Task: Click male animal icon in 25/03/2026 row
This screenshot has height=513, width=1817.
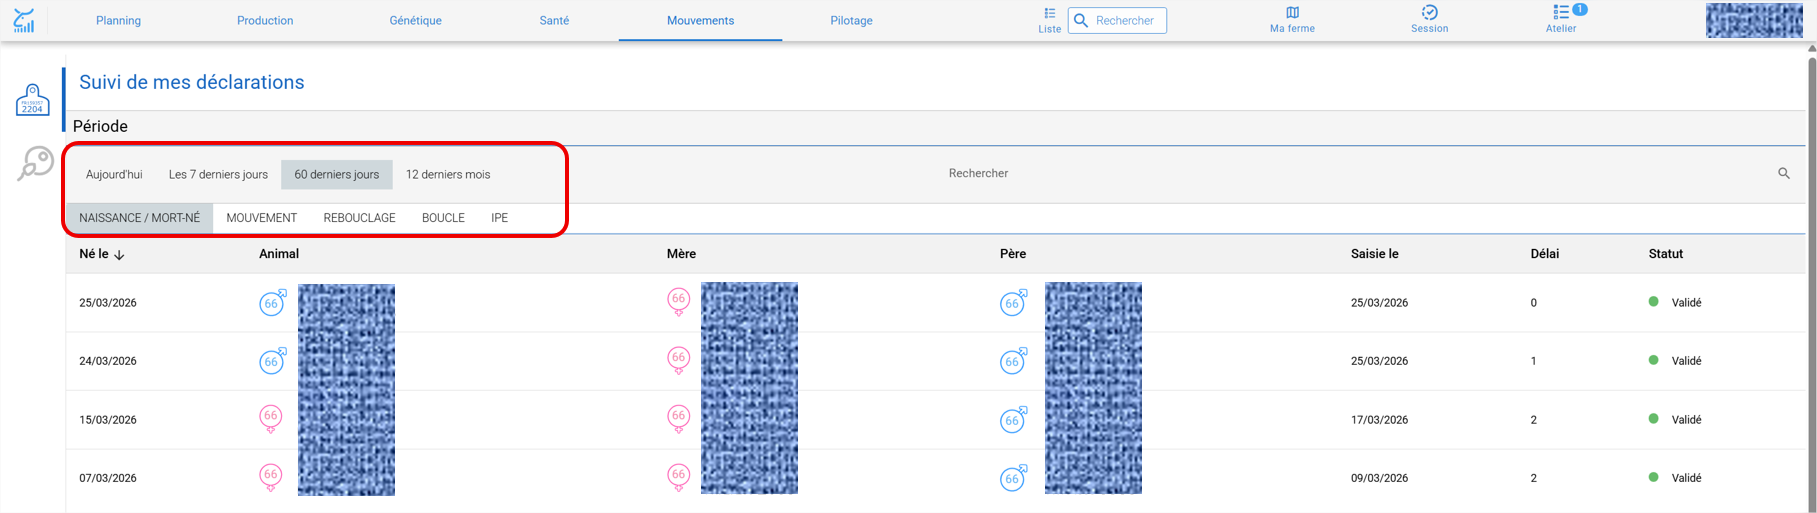Action: 273,302
